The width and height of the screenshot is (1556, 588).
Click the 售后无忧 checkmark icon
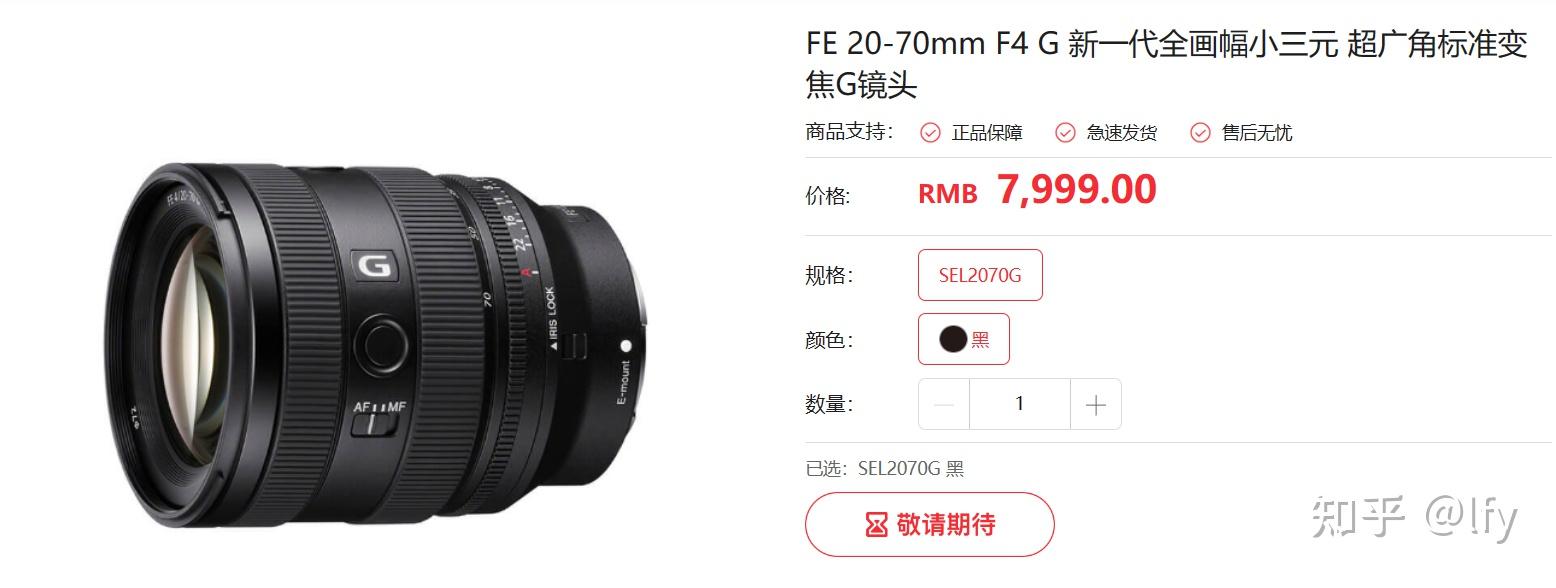(x=1200, y=133)
